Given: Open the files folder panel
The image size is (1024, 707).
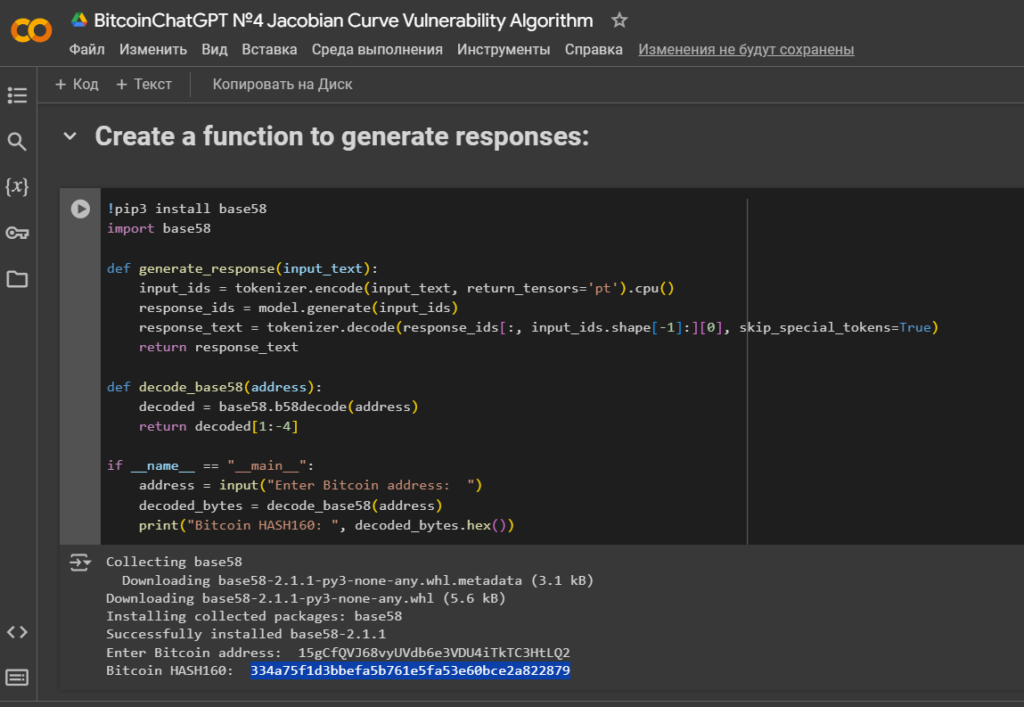Looking at the screenshot, I should click(x=17, y=279).
